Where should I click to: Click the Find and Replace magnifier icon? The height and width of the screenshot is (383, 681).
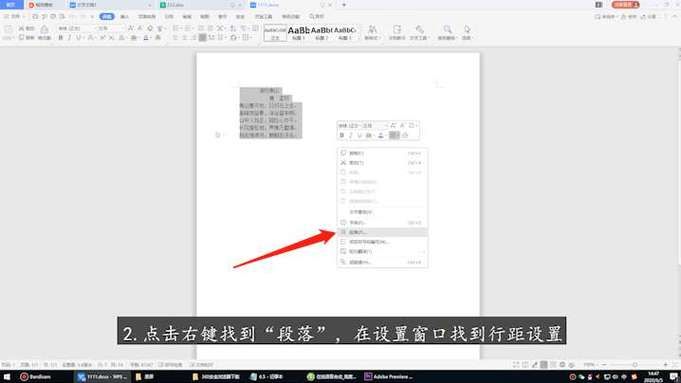447,30
